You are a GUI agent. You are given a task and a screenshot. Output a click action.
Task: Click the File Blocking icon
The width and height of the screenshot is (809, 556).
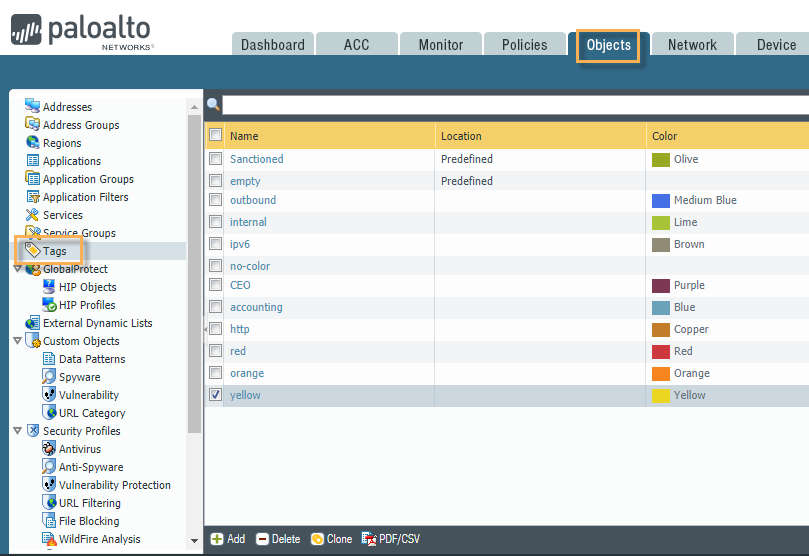[x=49, y=520]
